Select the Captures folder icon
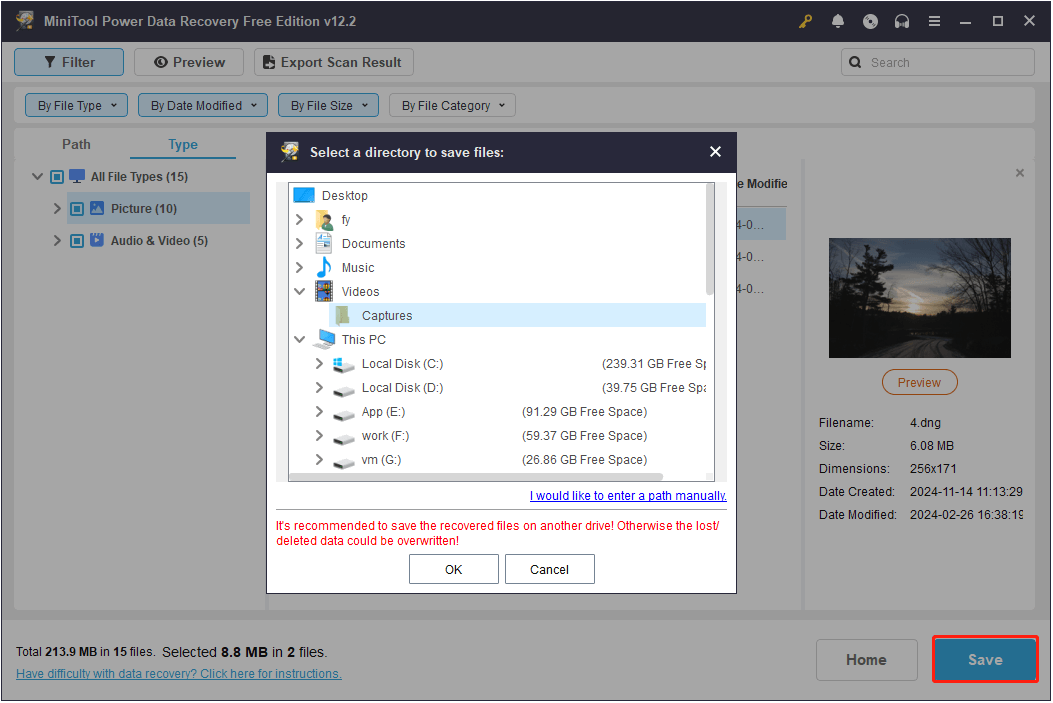The image size is (1053, 703). [x=343, y=316]
